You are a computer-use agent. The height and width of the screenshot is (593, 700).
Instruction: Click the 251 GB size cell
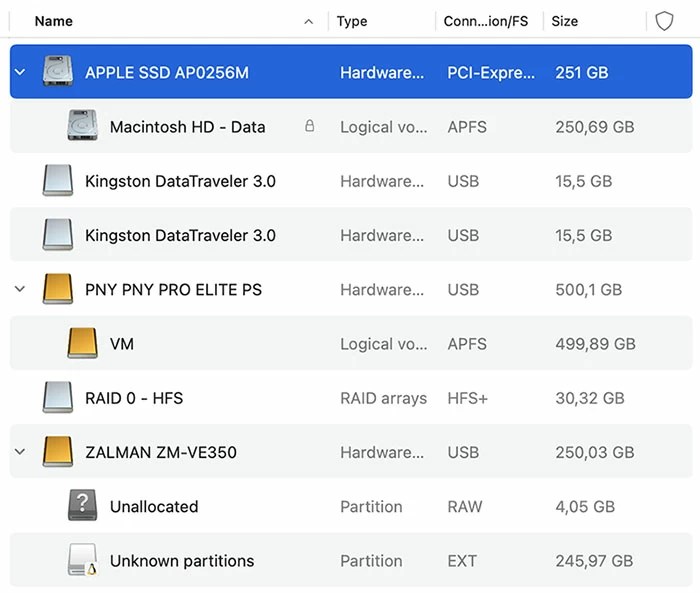582,72
